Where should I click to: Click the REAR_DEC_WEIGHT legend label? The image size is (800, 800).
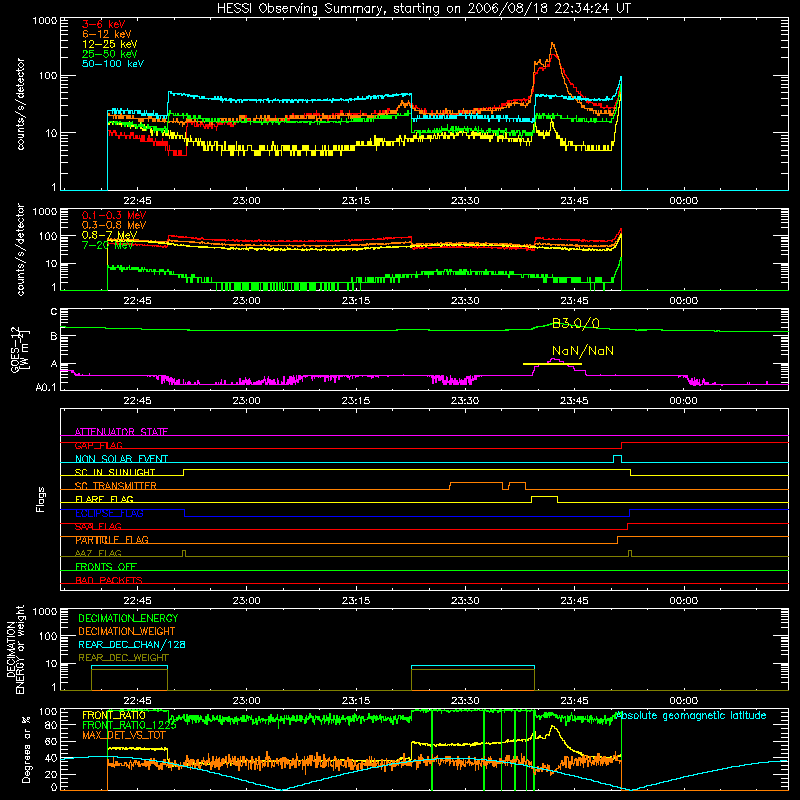click(x=123, y=658)
